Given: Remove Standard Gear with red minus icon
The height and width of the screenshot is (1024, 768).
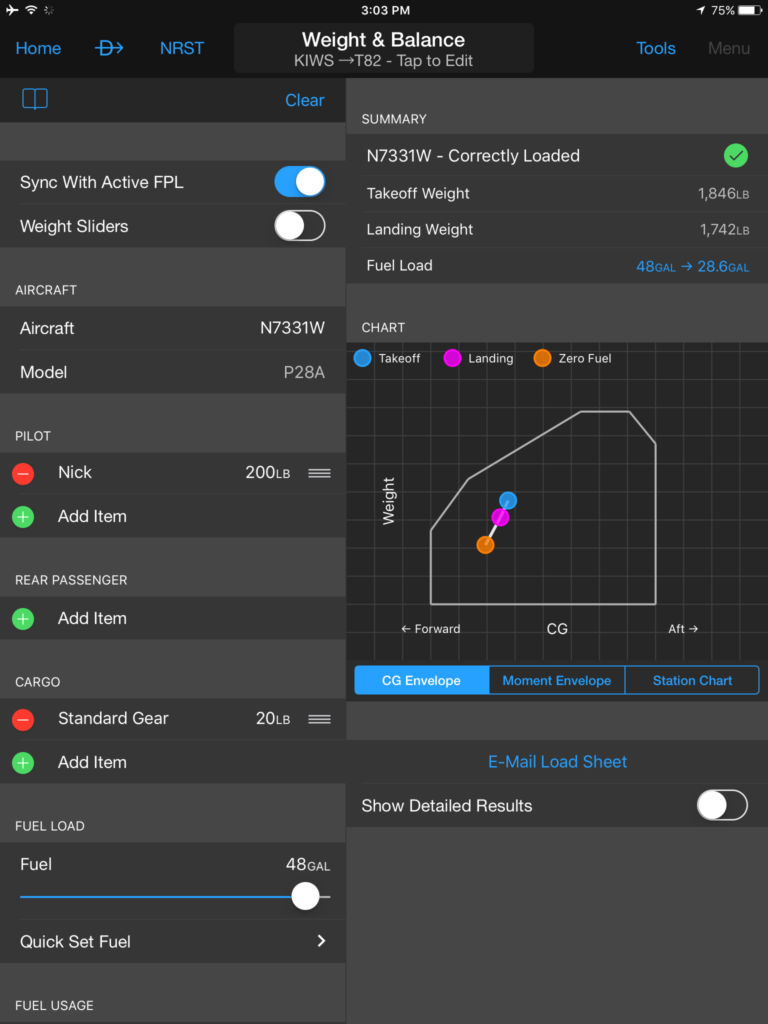Looking at the screenshot, I should (x=23, y=719).
